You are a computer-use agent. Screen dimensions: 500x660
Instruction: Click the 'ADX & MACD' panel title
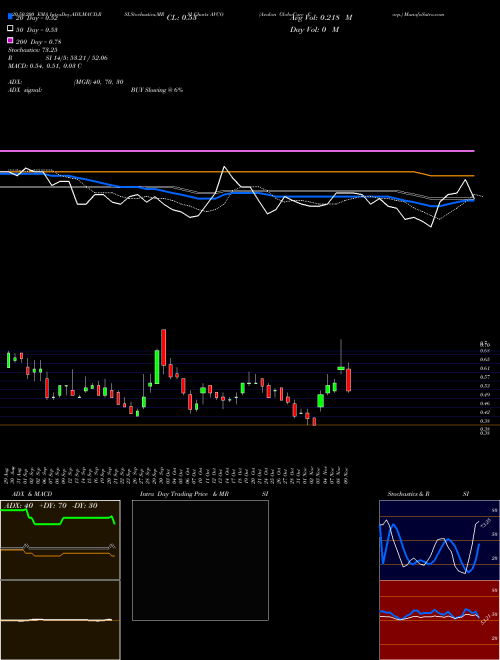pyautogui.click(x=32, y=494)
